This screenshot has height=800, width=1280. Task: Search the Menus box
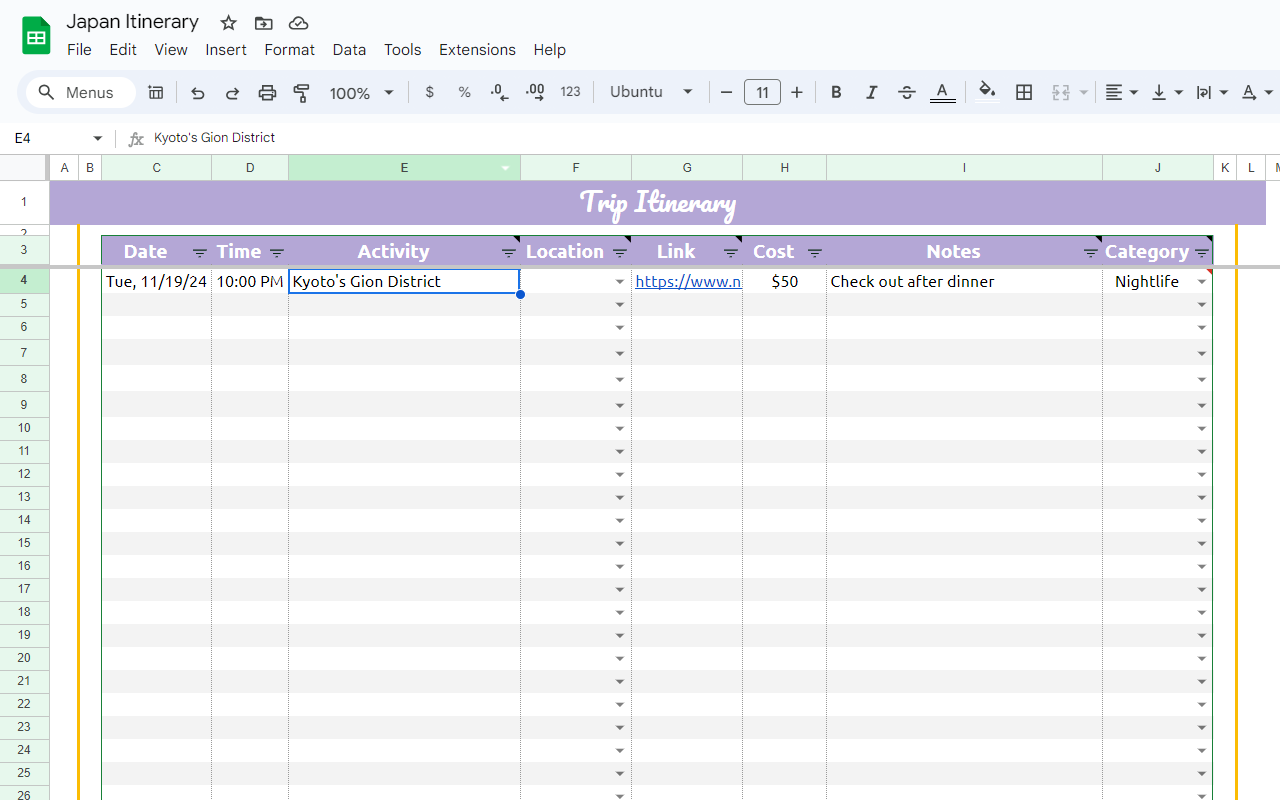[x=80, y=92]
